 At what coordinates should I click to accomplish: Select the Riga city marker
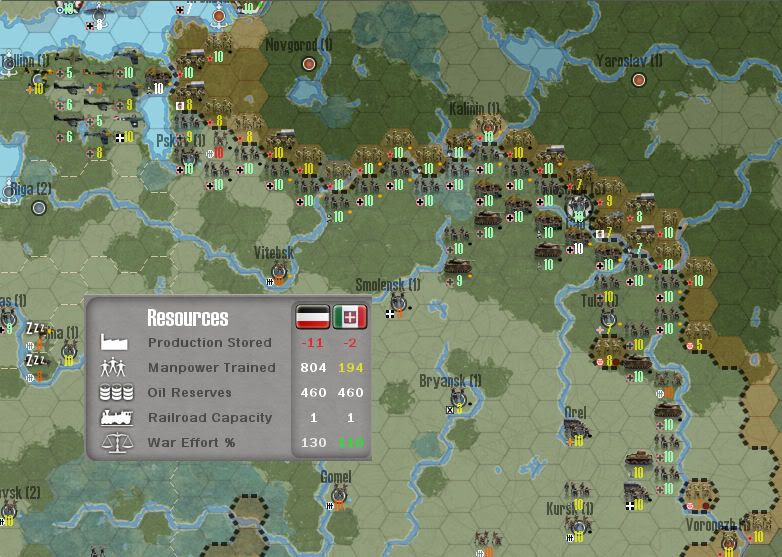coord(38,208)
